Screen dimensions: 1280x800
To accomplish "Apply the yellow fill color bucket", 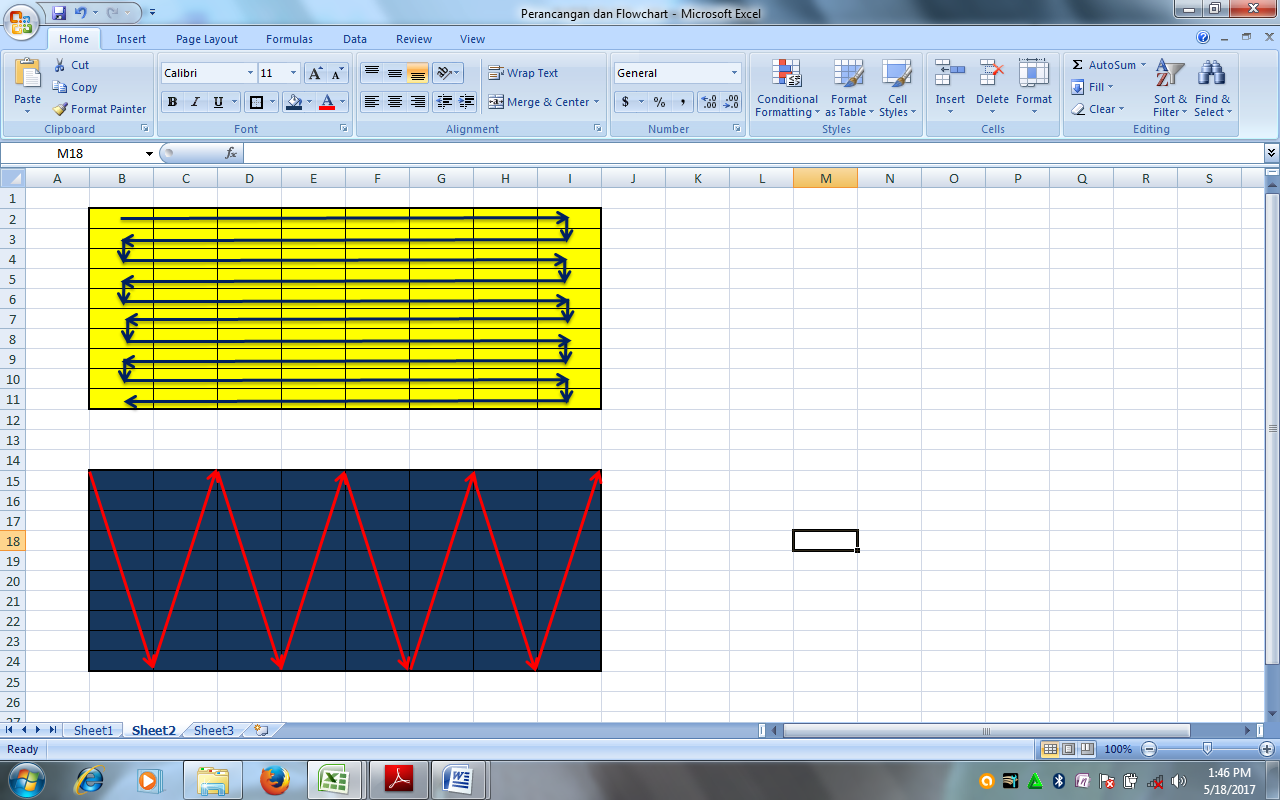I will point(293,102).
